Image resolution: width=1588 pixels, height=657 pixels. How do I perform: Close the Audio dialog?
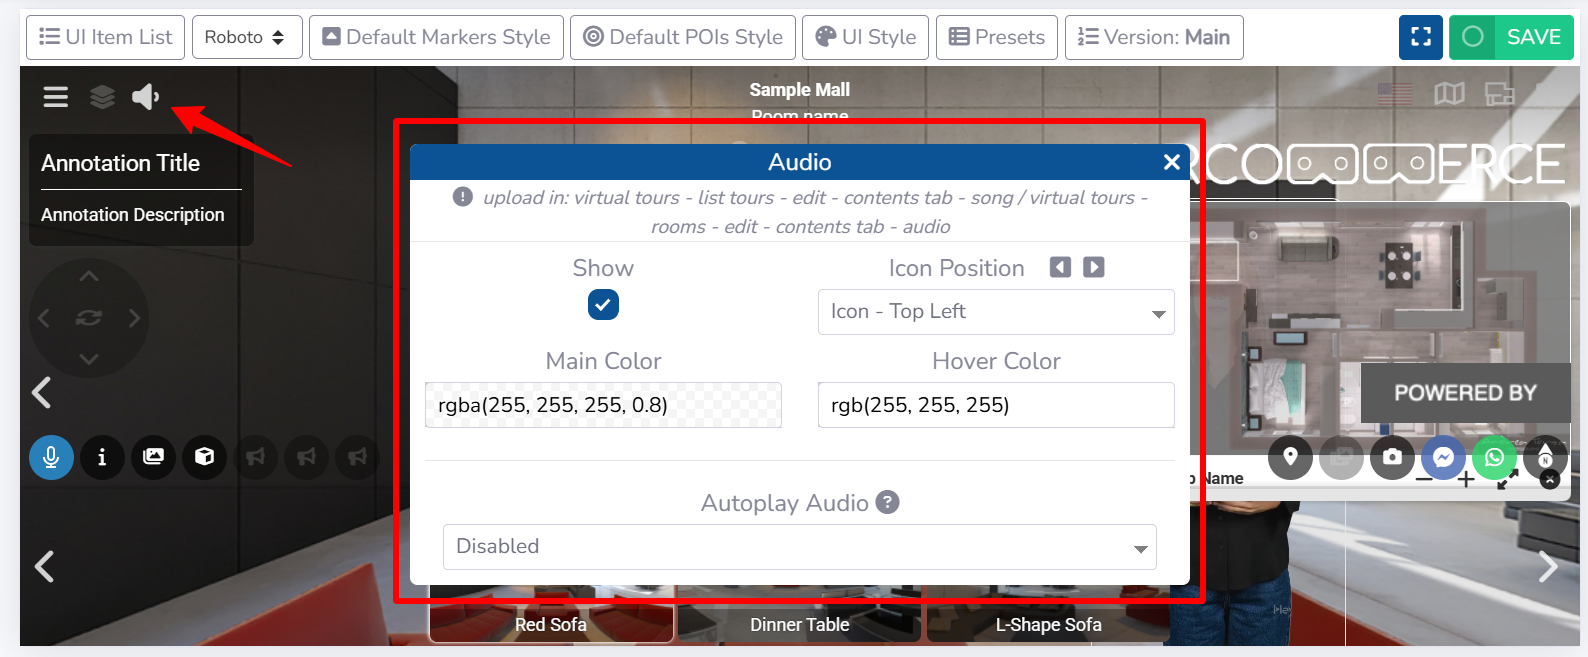1172,162
